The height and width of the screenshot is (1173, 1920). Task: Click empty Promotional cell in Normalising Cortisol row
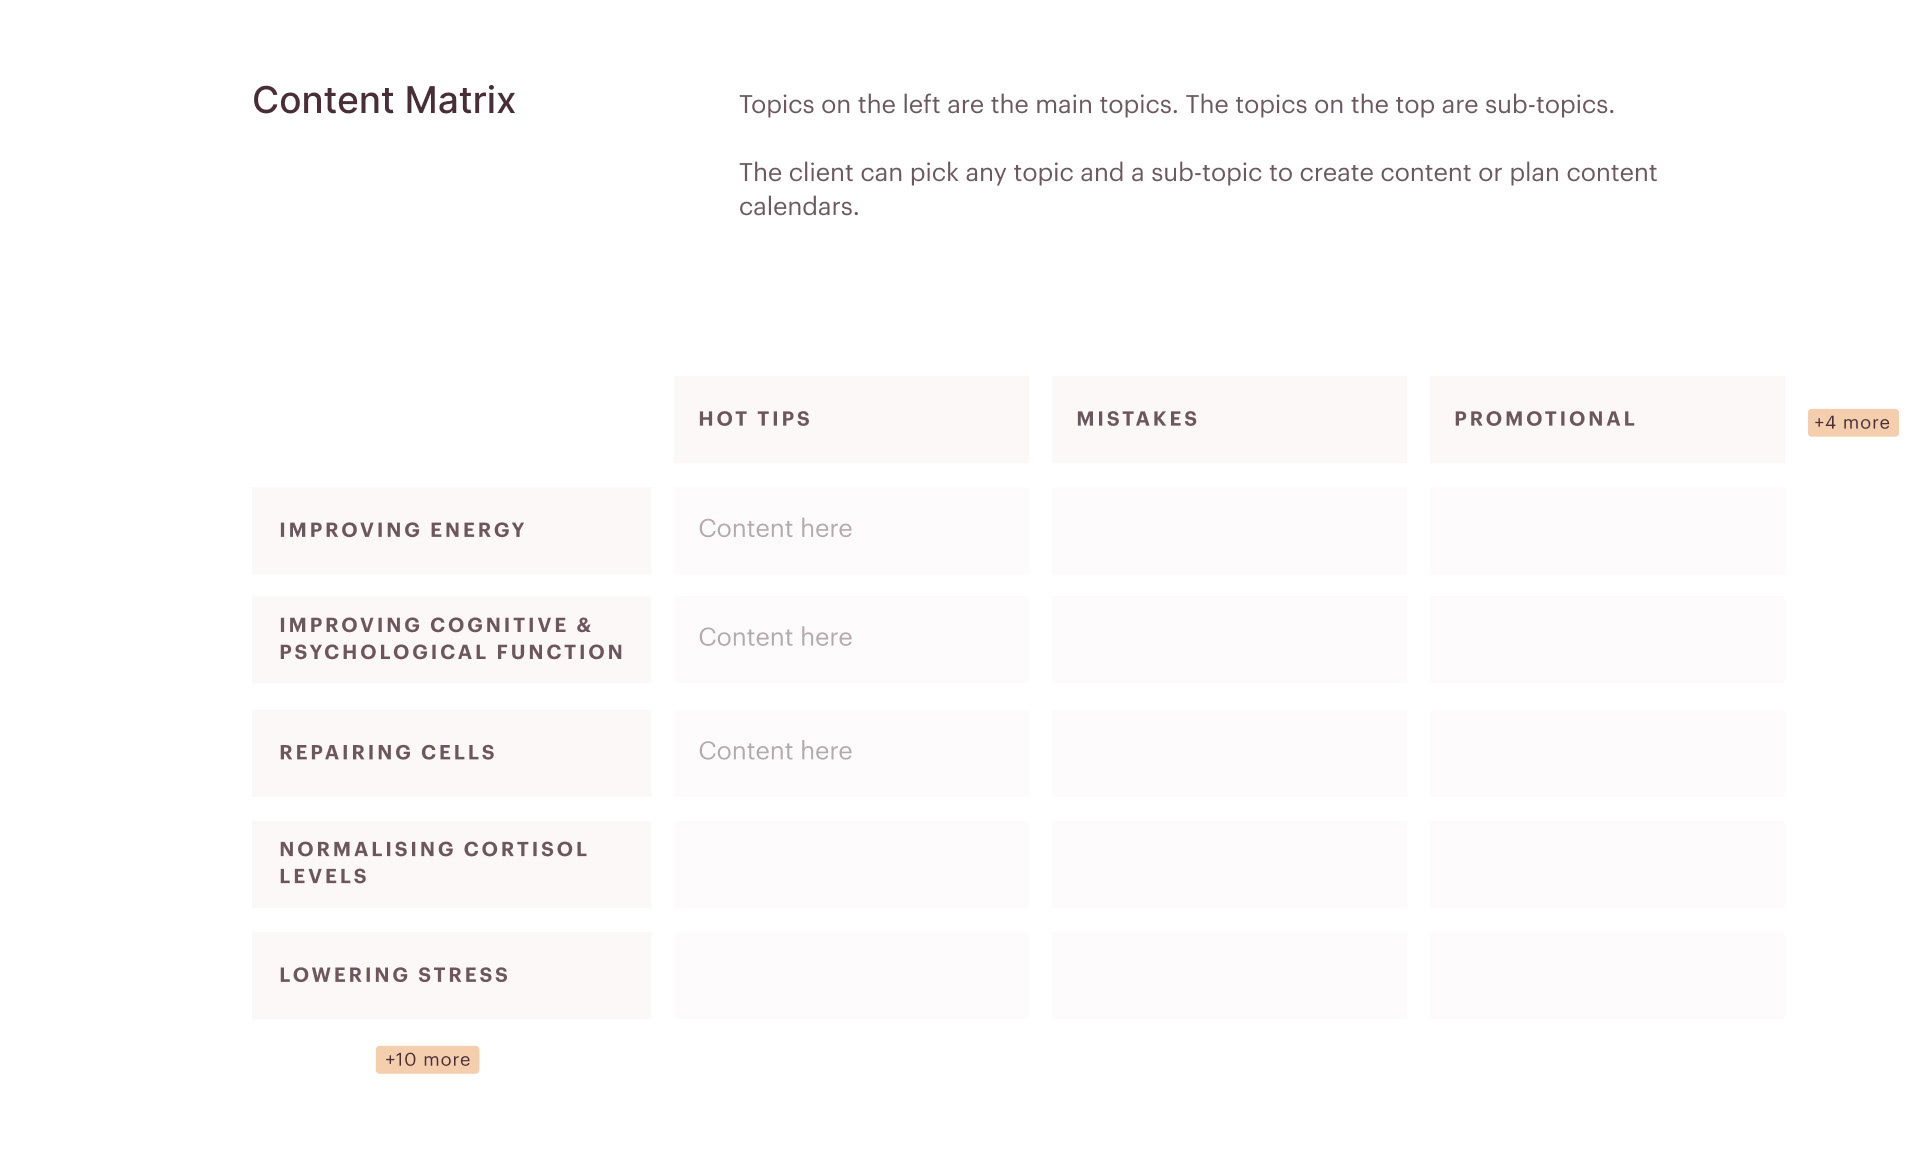(1607, 864)
